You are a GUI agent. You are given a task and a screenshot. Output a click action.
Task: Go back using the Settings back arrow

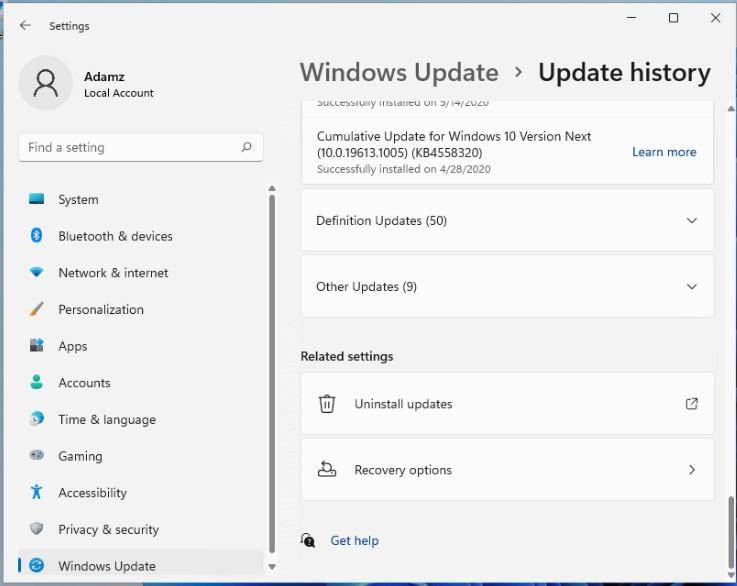[x=25, y=25]
